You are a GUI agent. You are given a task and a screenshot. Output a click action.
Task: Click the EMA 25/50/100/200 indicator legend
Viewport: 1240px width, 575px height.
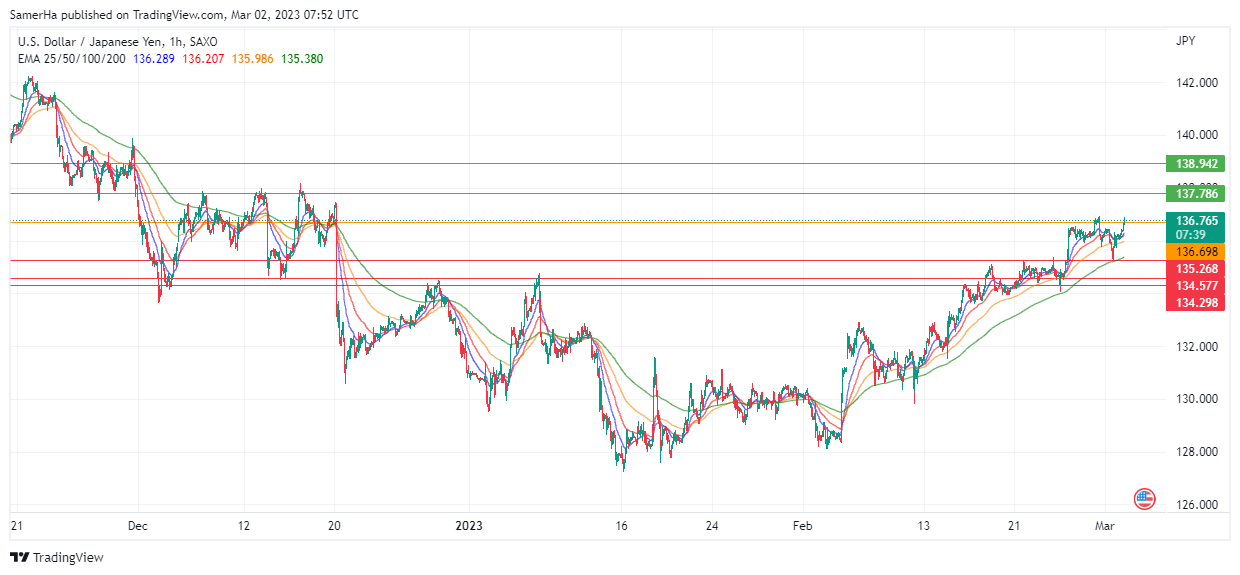(x=72, y=59)
